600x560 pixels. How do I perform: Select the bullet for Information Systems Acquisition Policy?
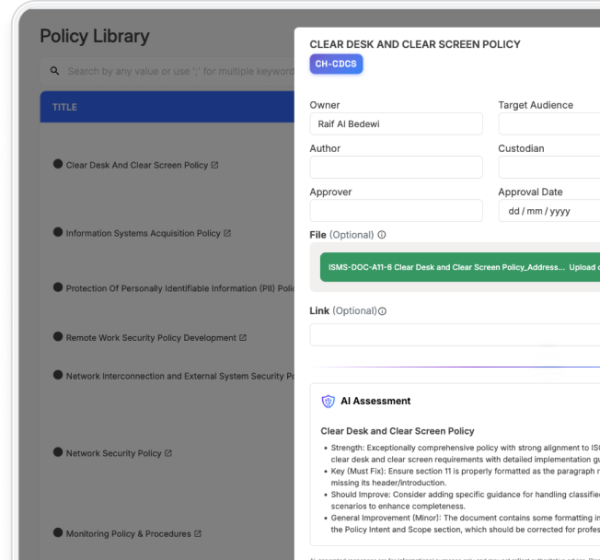coord(58,232)
